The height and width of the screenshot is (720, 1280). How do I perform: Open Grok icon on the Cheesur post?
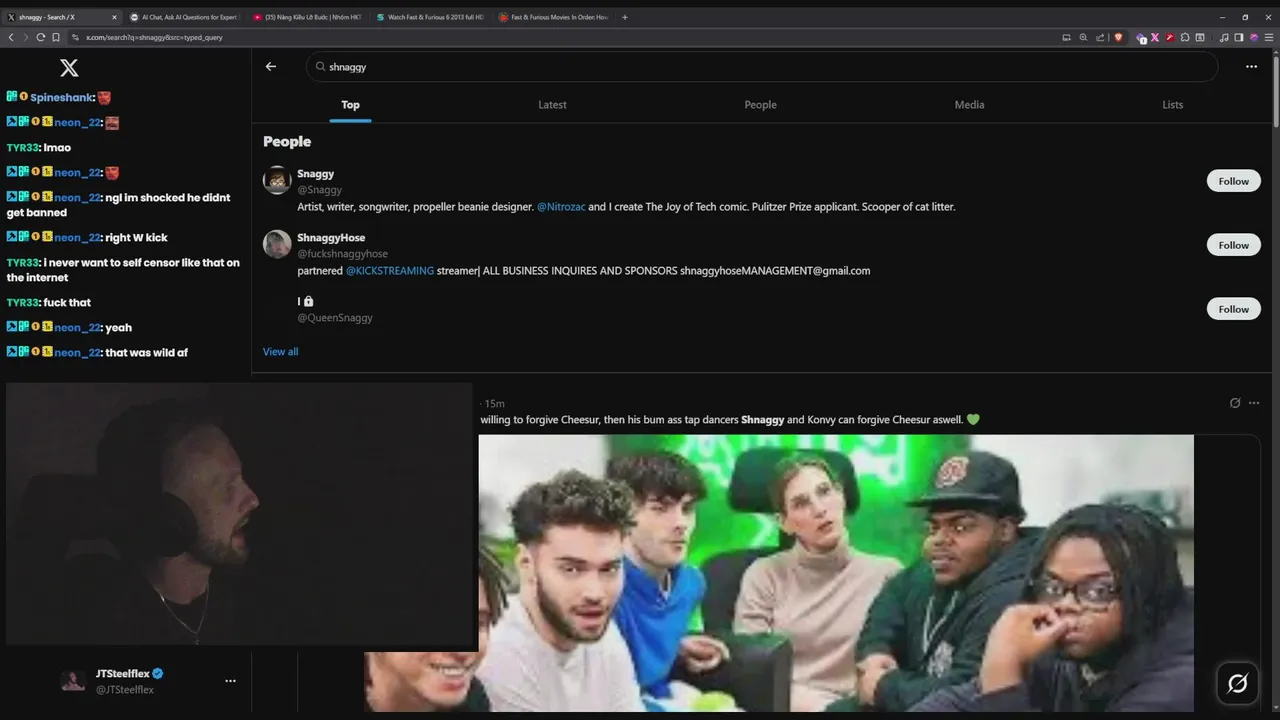coord(1235,403)
